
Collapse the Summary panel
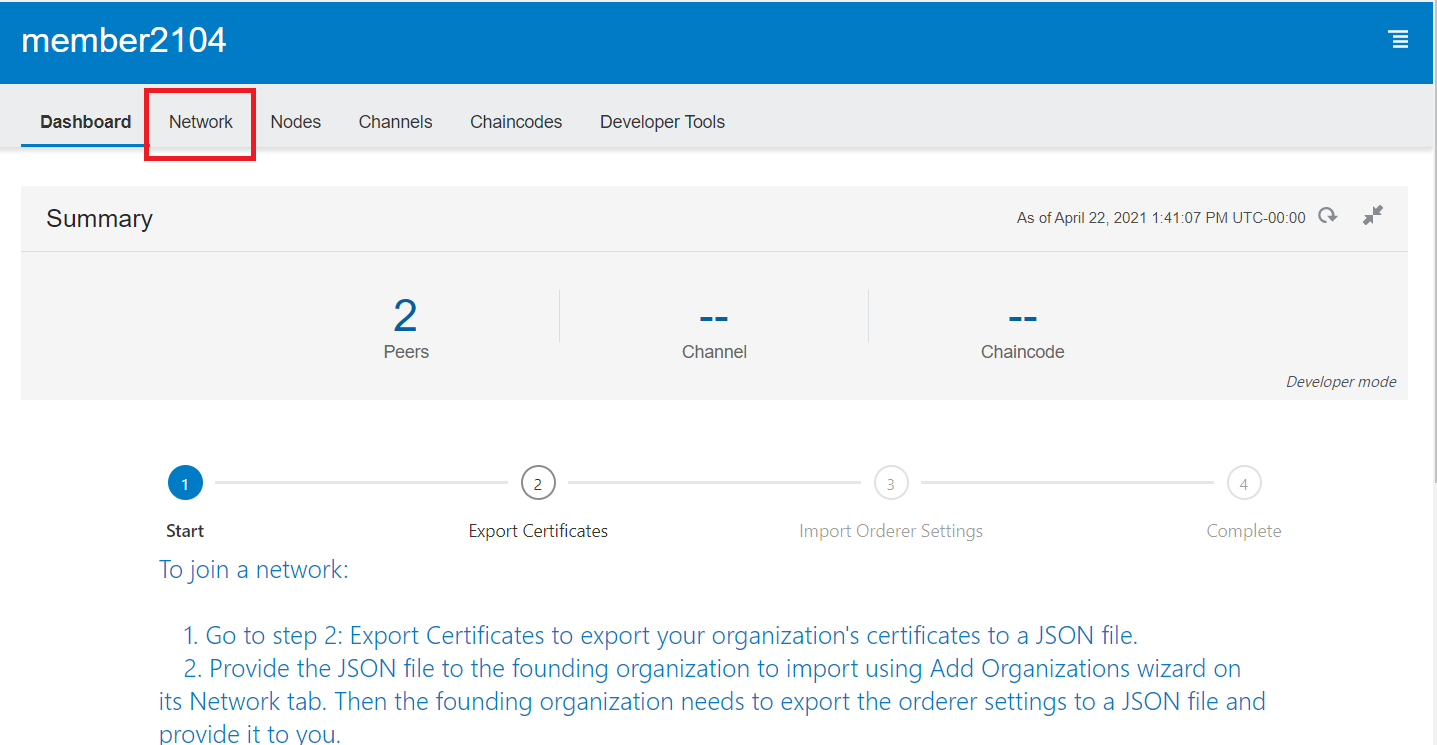(x=1373, y=215)
